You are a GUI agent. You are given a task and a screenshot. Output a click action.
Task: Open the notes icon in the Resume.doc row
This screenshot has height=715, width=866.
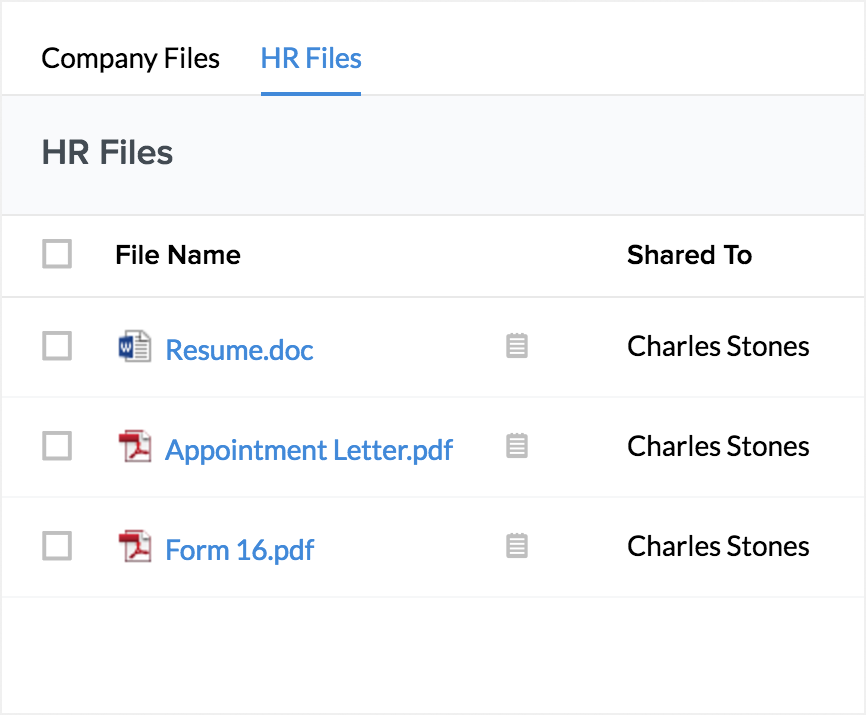pyautogui.click(x=517, y=347)
